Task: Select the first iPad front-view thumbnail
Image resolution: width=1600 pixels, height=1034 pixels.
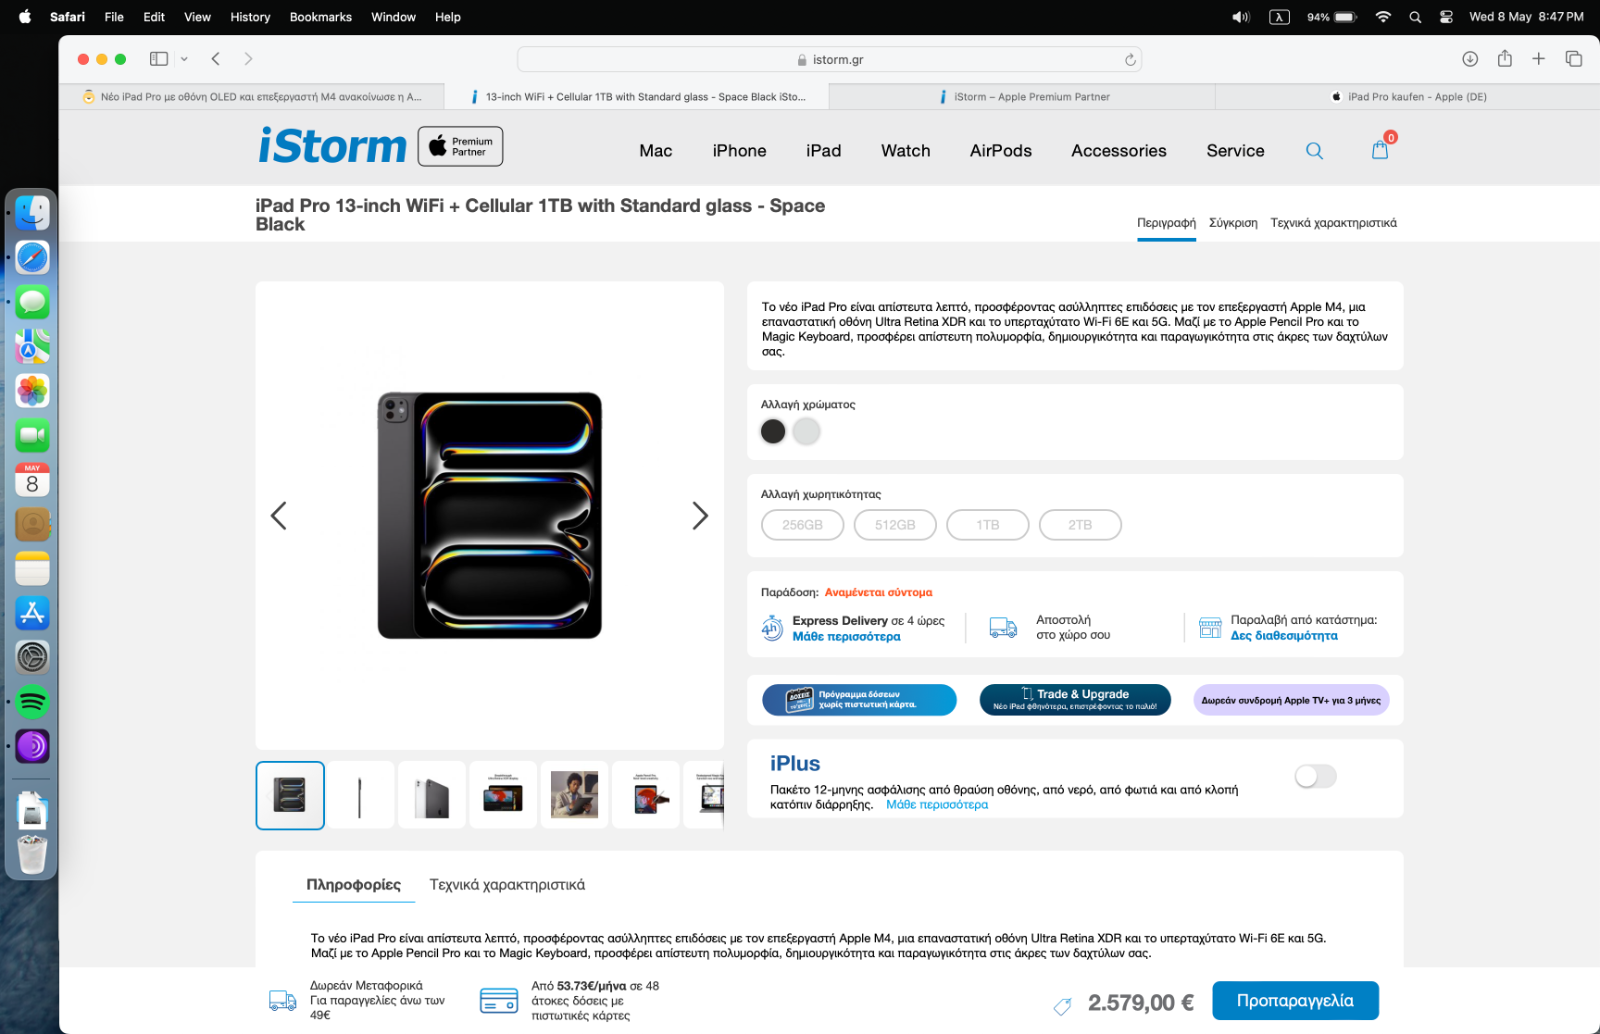Action: [x=290, y=795]
